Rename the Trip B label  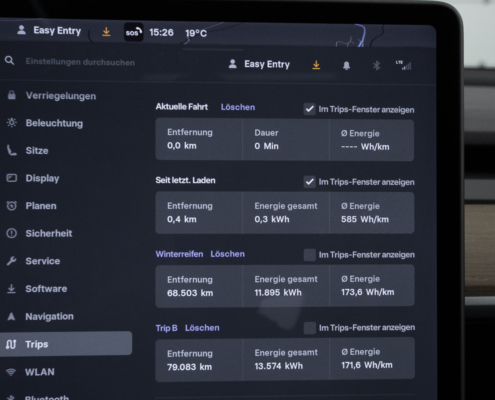click(x=166, y=328)
